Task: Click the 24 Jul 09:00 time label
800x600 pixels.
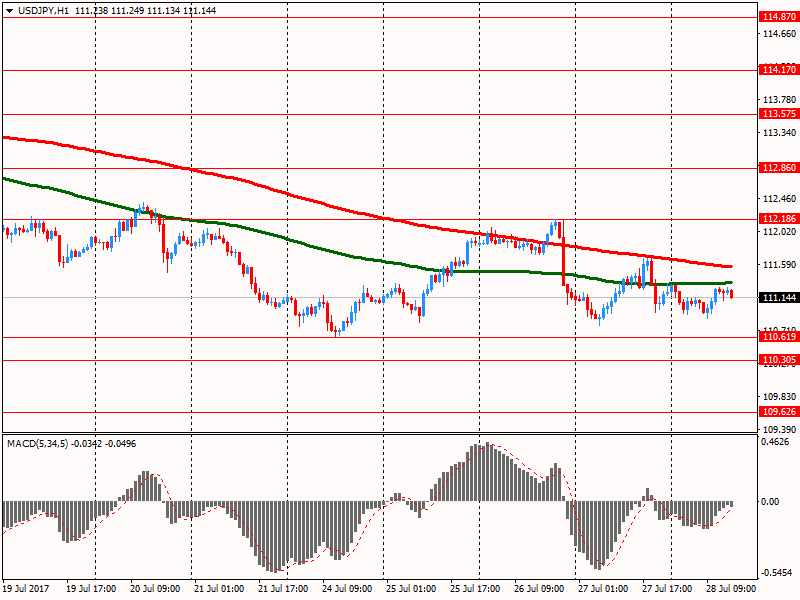Action: tap(347, 589)
